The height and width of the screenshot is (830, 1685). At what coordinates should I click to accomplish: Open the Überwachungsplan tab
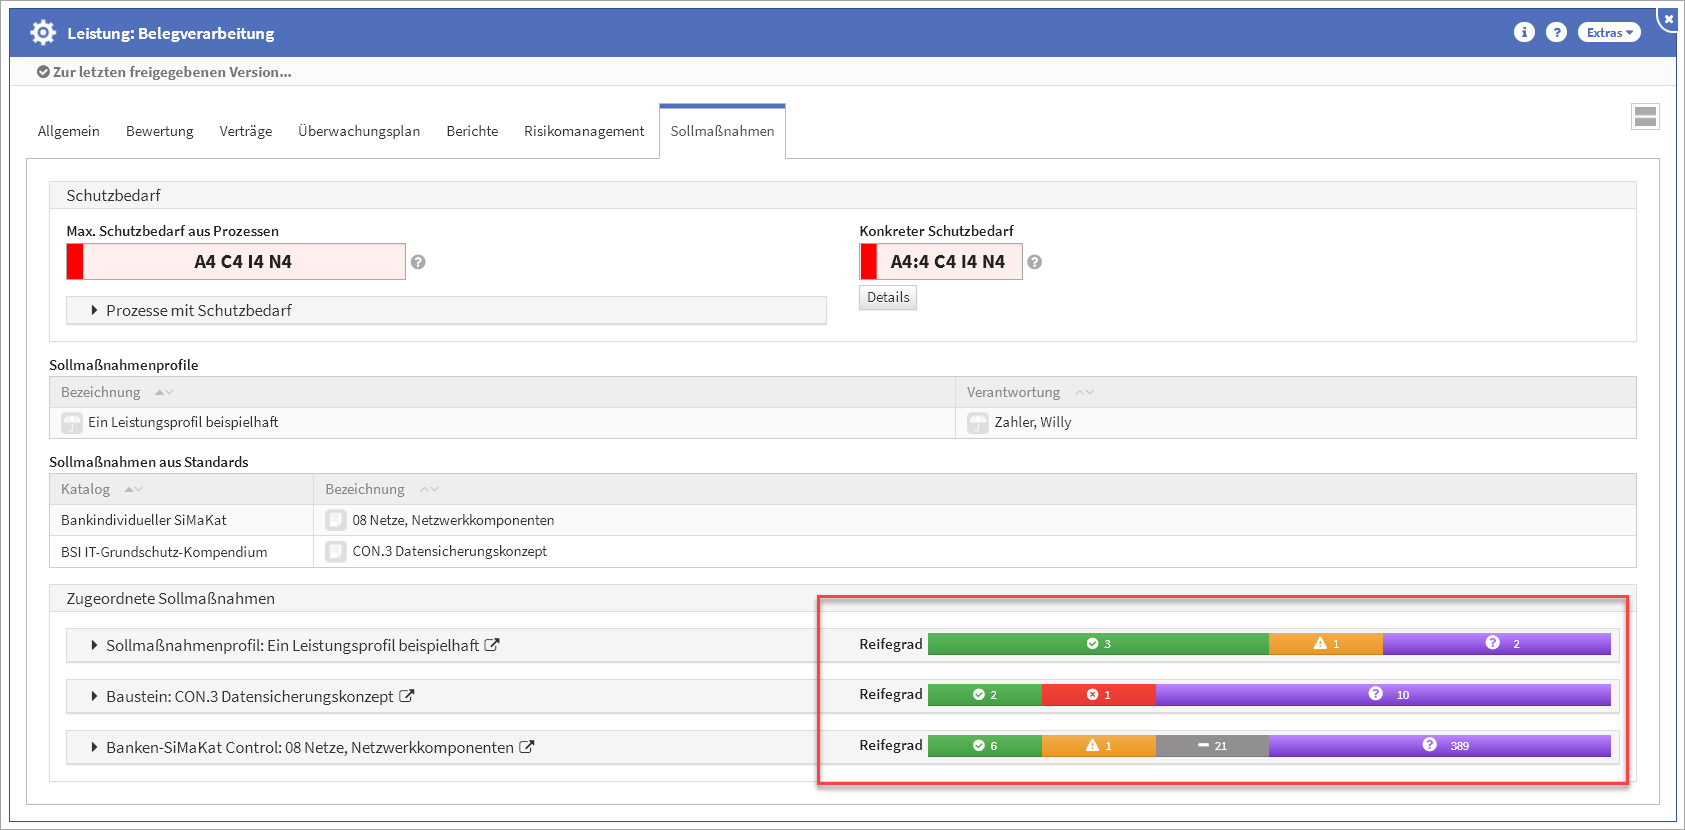(359, 131)
